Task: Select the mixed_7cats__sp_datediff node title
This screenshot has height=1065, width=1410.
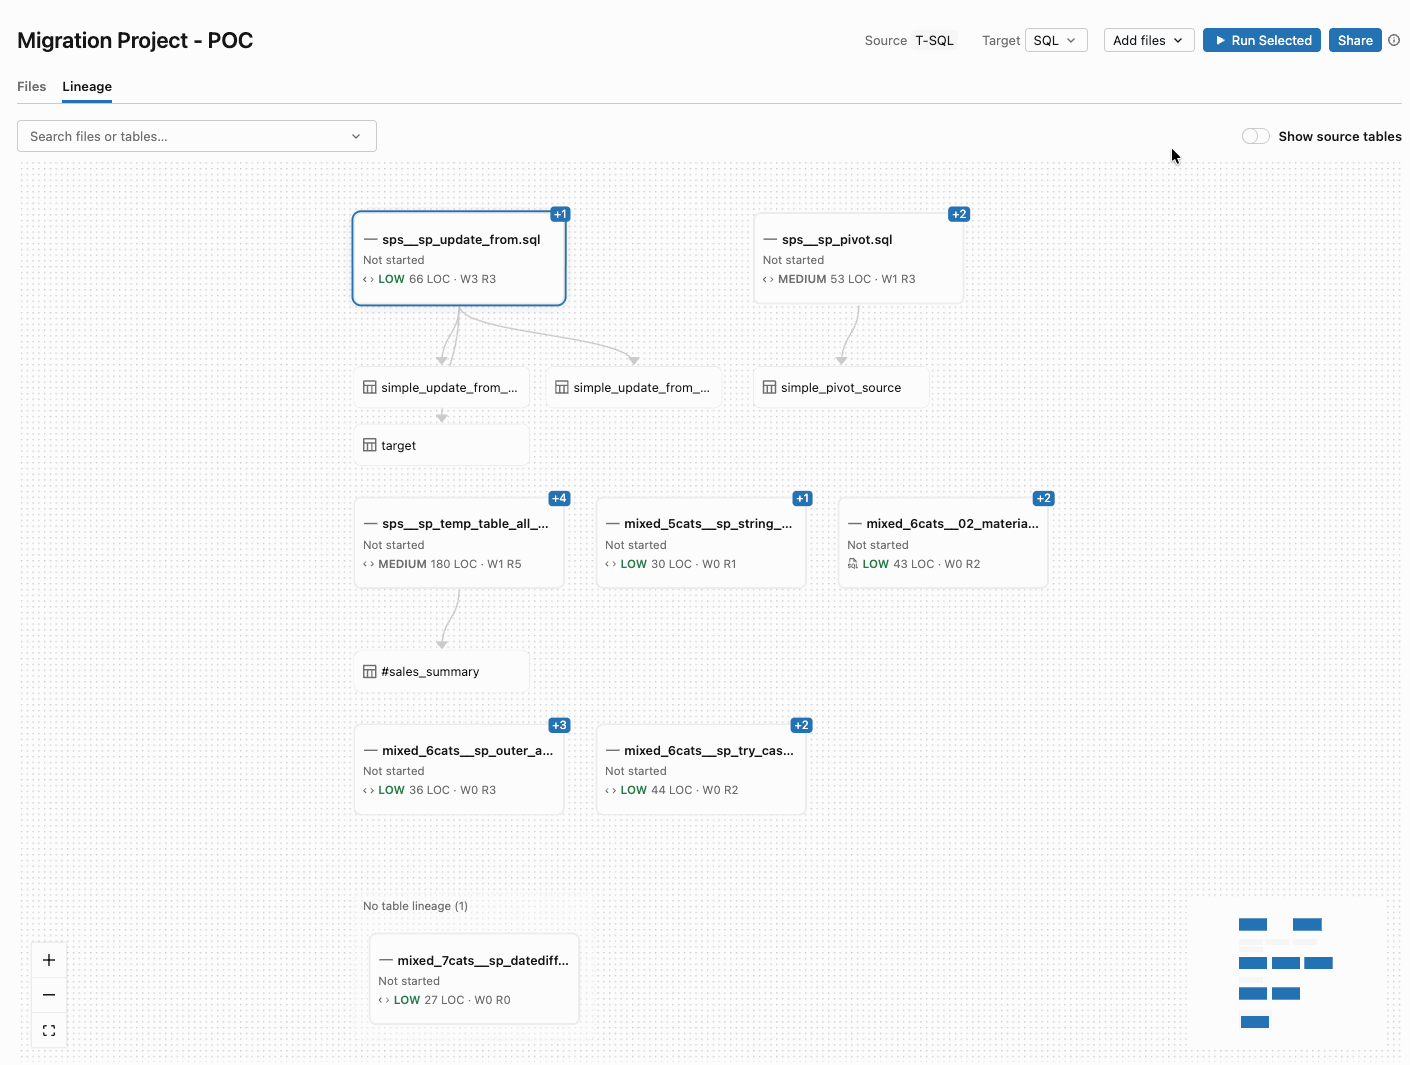Action: coord(483,961)
